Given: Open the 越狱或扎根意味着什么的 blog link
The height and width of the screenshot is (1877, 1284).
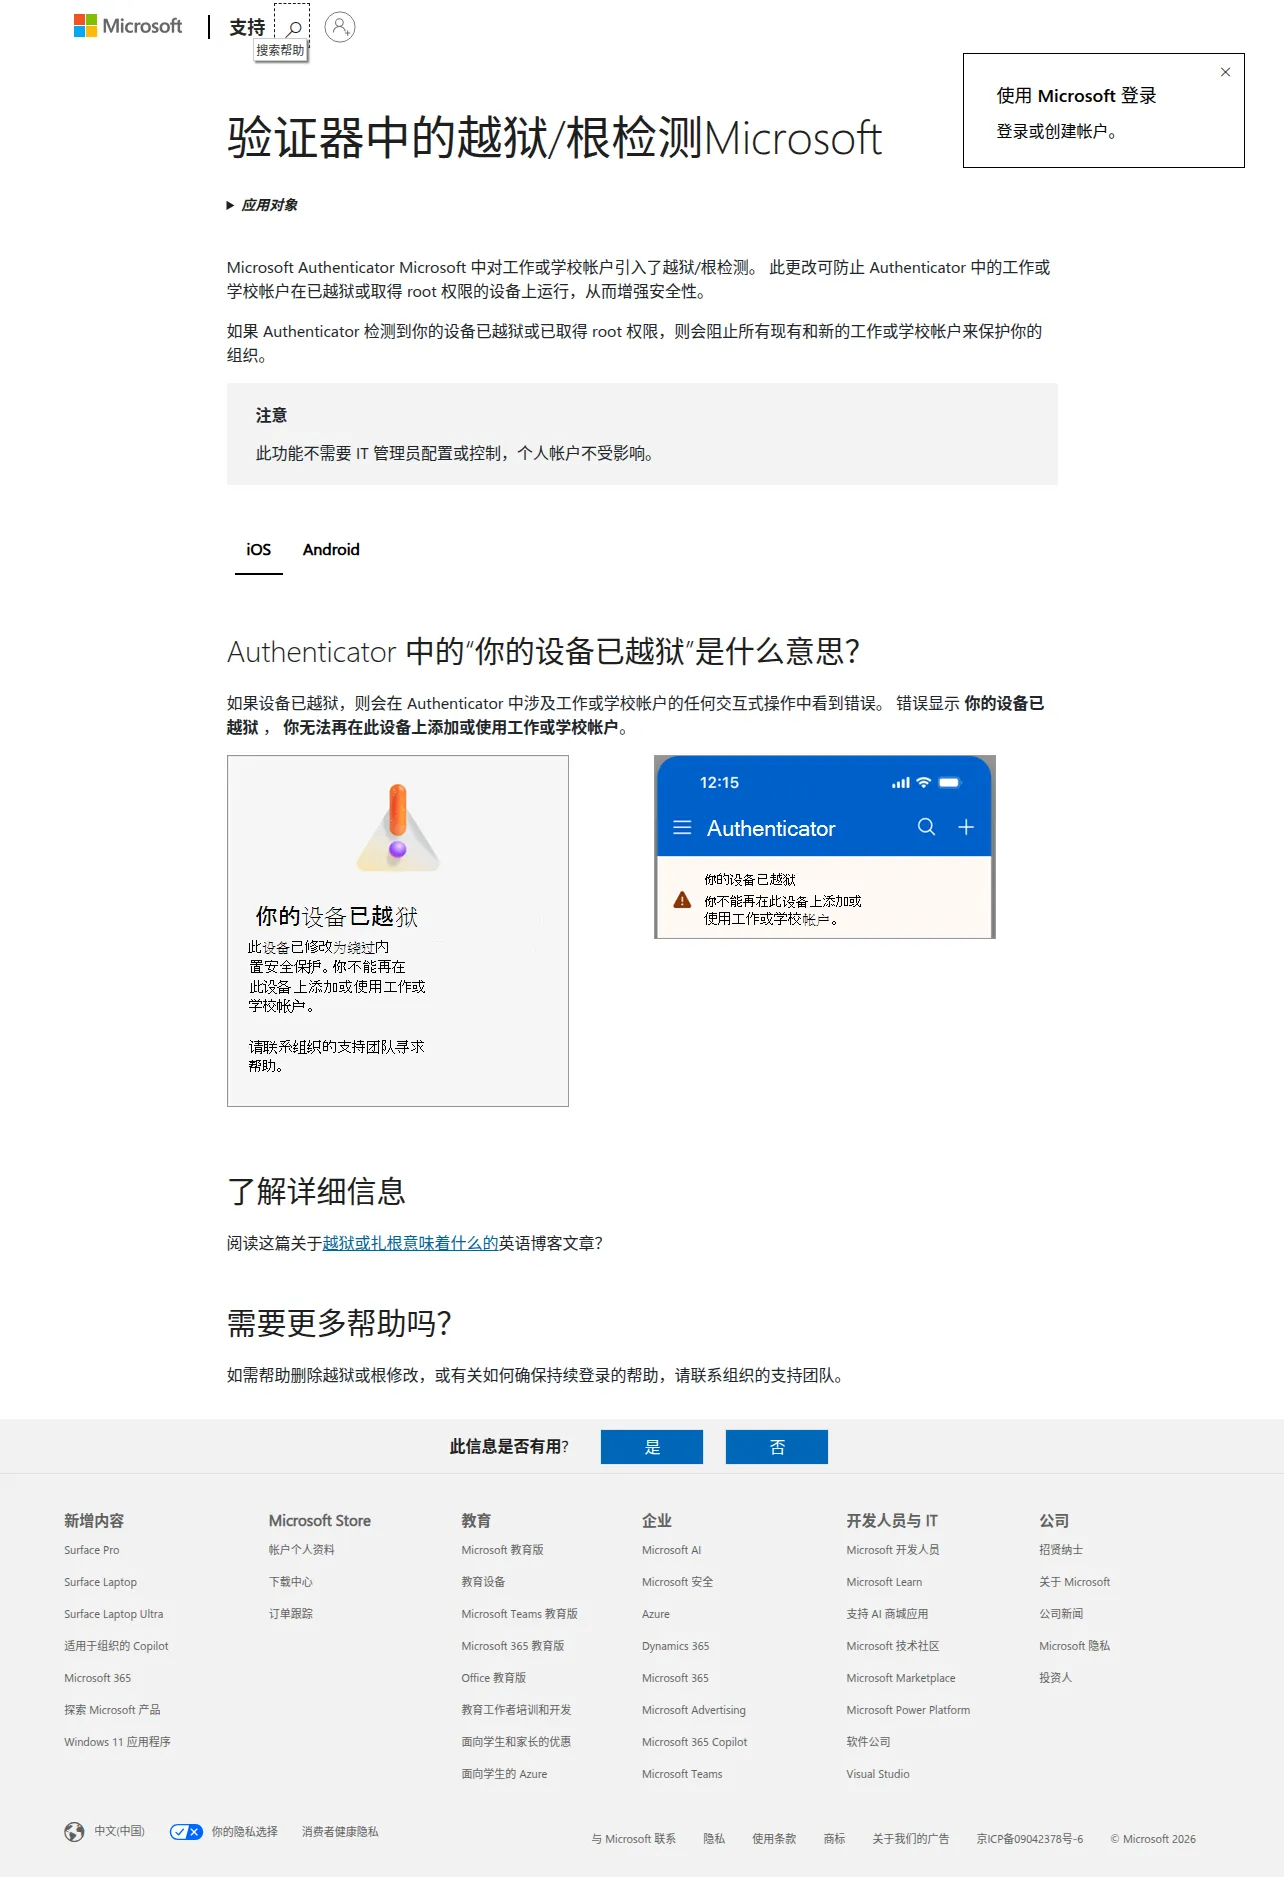Looking at the screenshot, I should click(x=410, y=1243).
